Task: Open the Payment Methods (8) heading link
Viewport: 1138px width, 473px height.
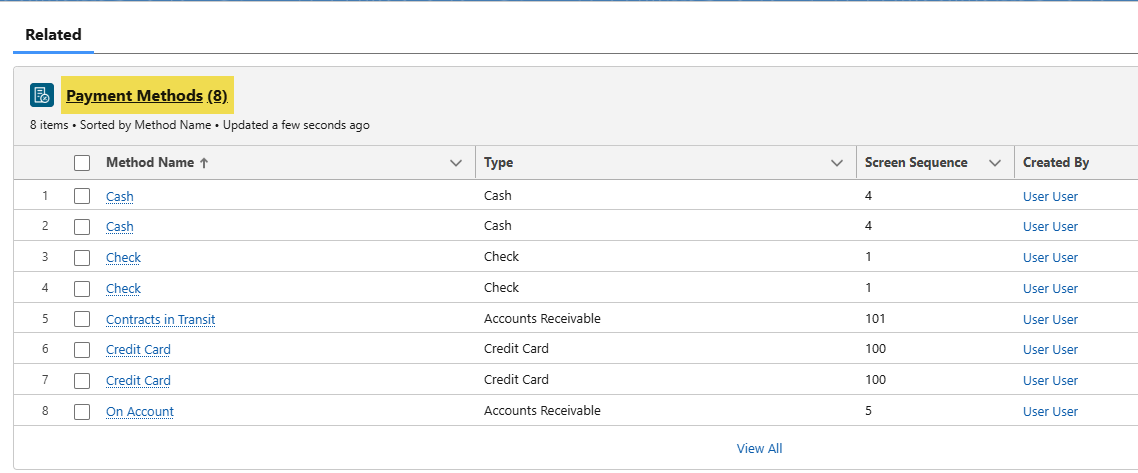Action: coord(147,95)
